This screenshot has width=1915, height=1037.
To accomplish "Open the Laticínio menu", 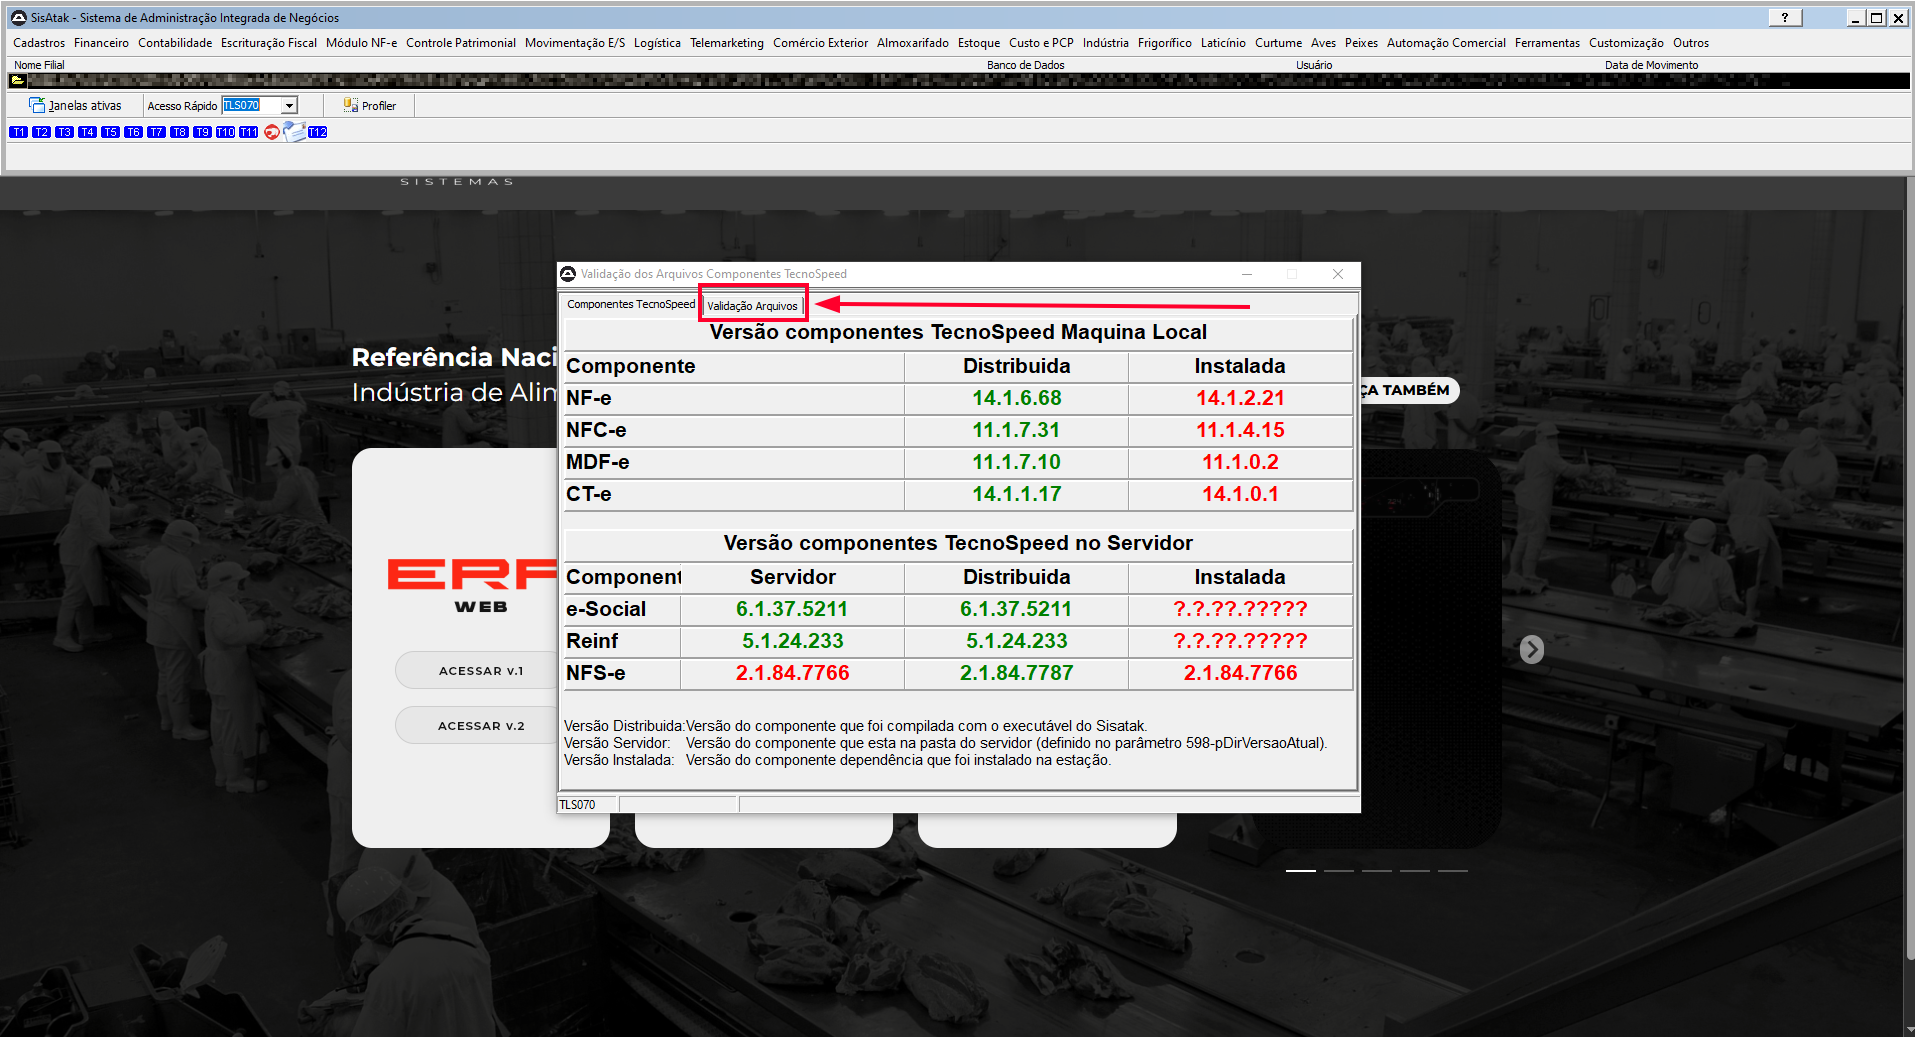I will [x=1223, y=43].
